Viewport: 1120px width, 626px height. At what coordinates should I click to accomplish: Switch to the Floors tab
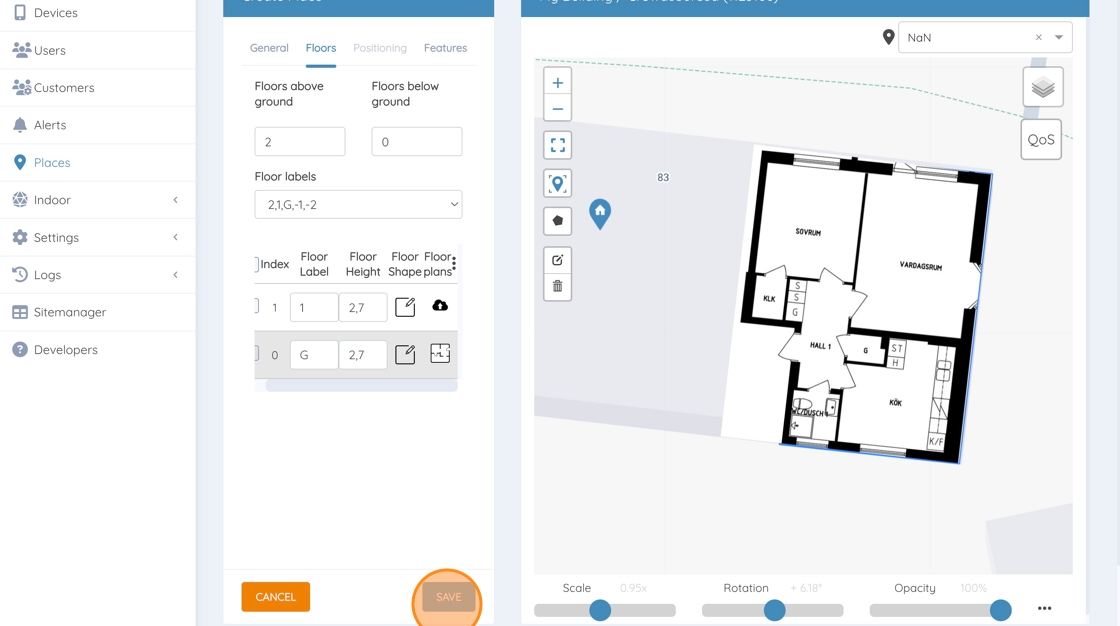pos(321,48)
